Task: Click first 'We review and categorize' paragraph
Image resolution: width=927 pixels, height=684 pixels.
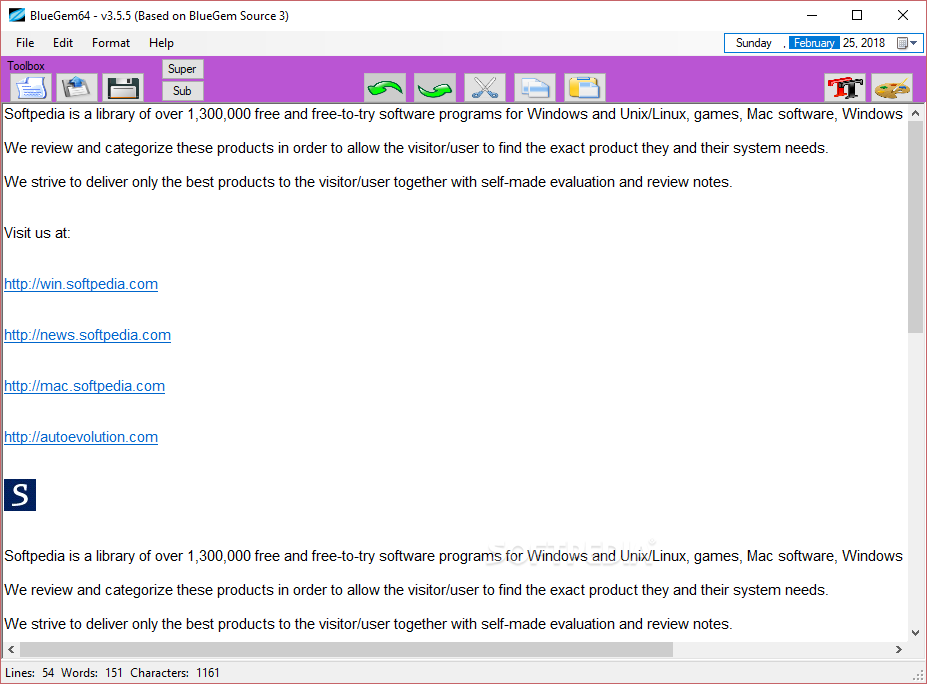Action: point(416,148)
